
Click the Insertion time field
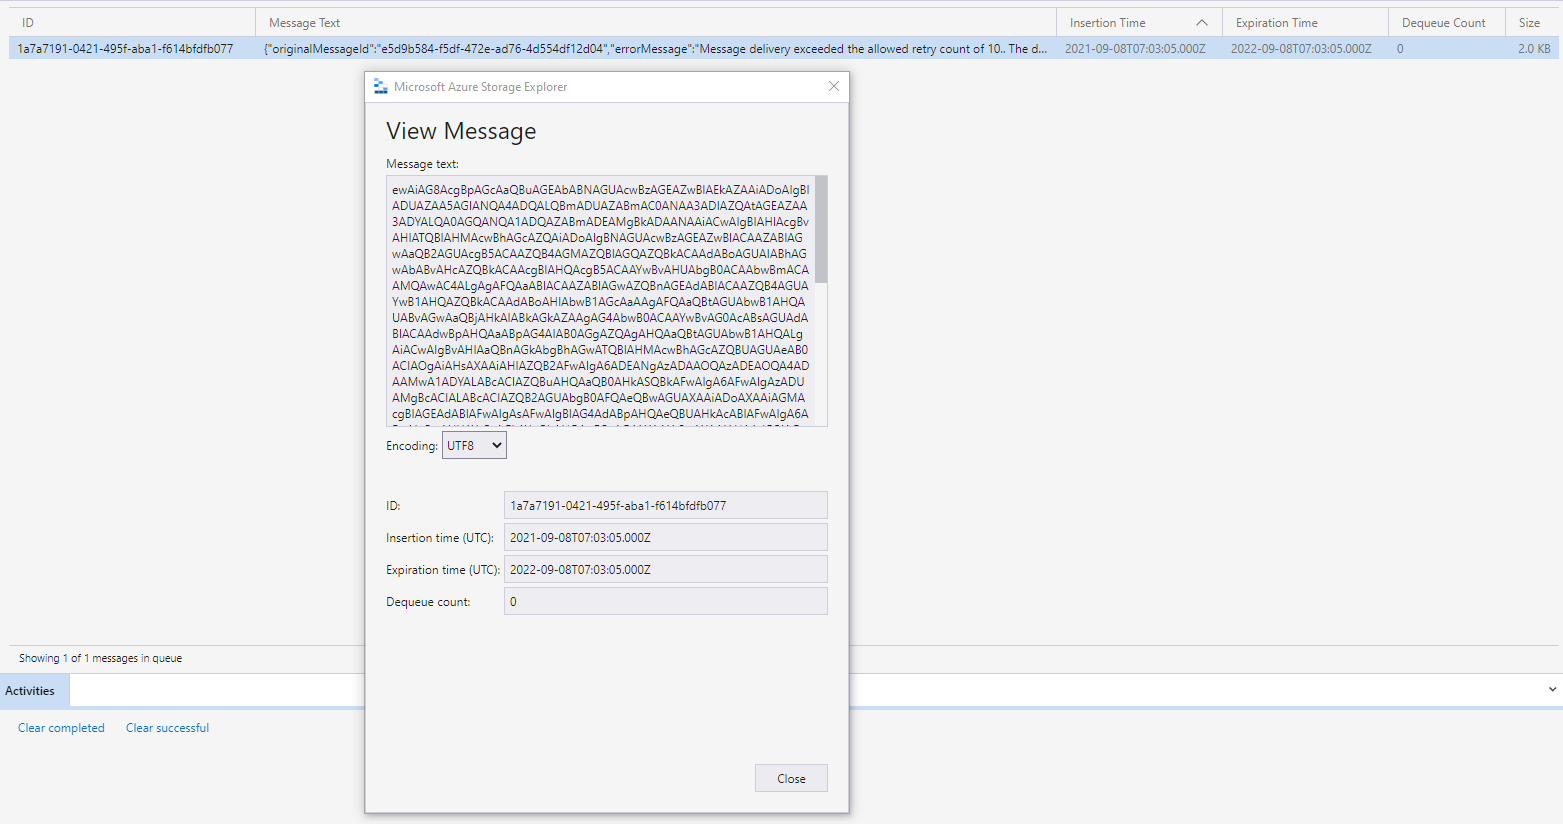tap(665, 537)
